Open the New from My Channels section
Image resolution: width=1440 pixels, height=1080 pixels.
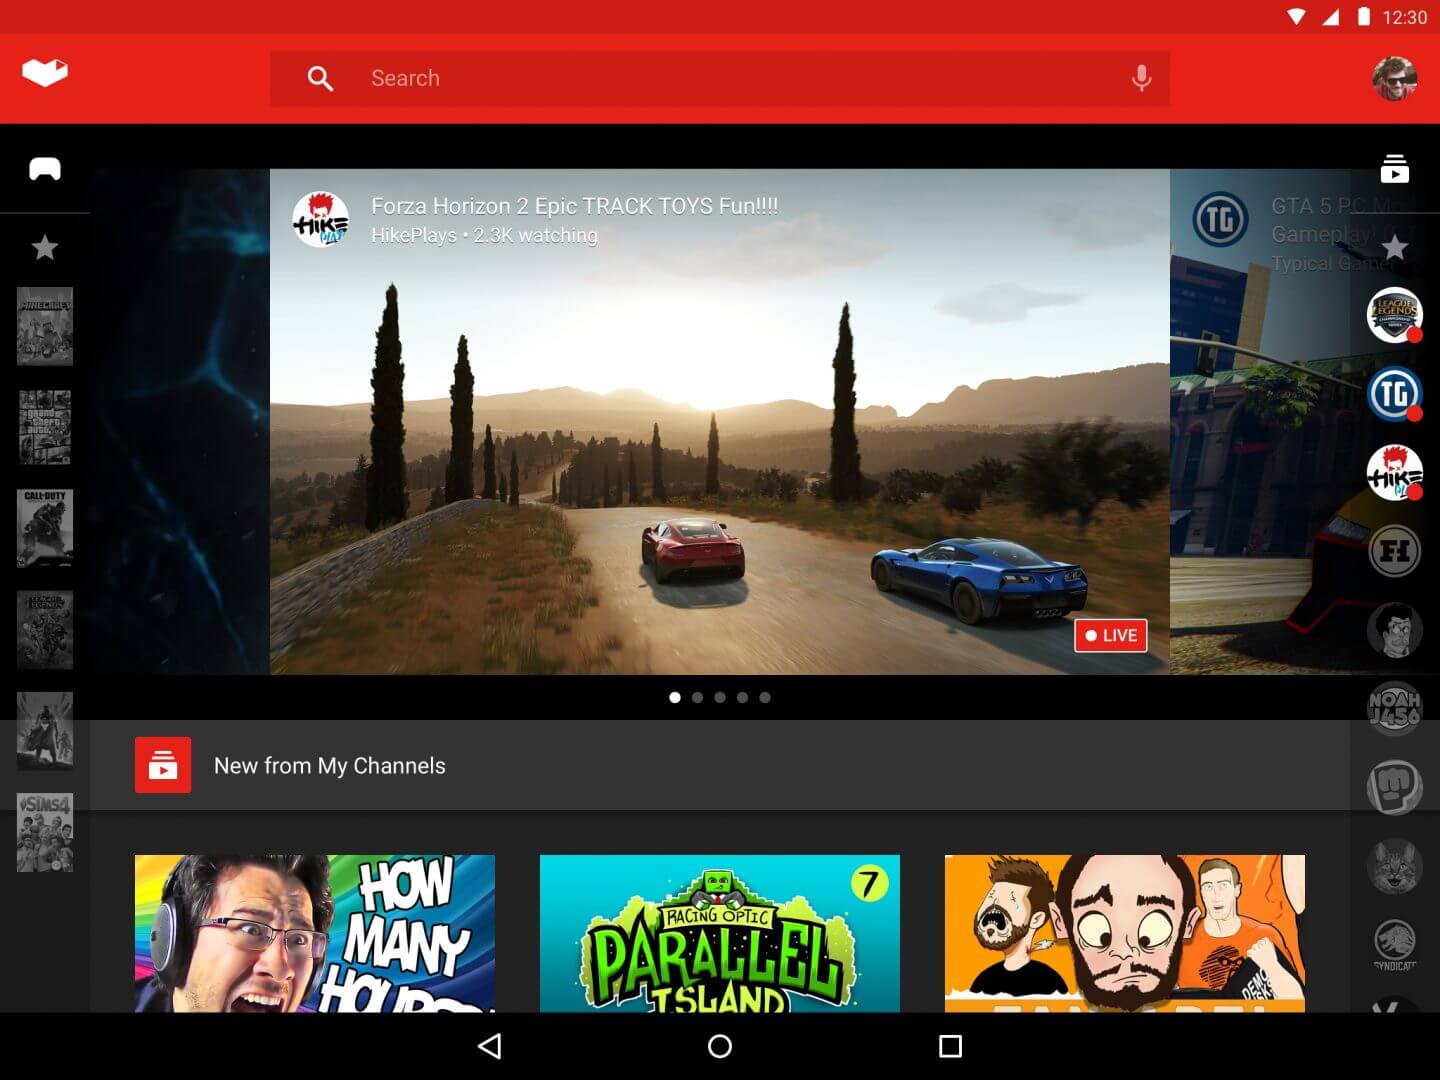329,765
